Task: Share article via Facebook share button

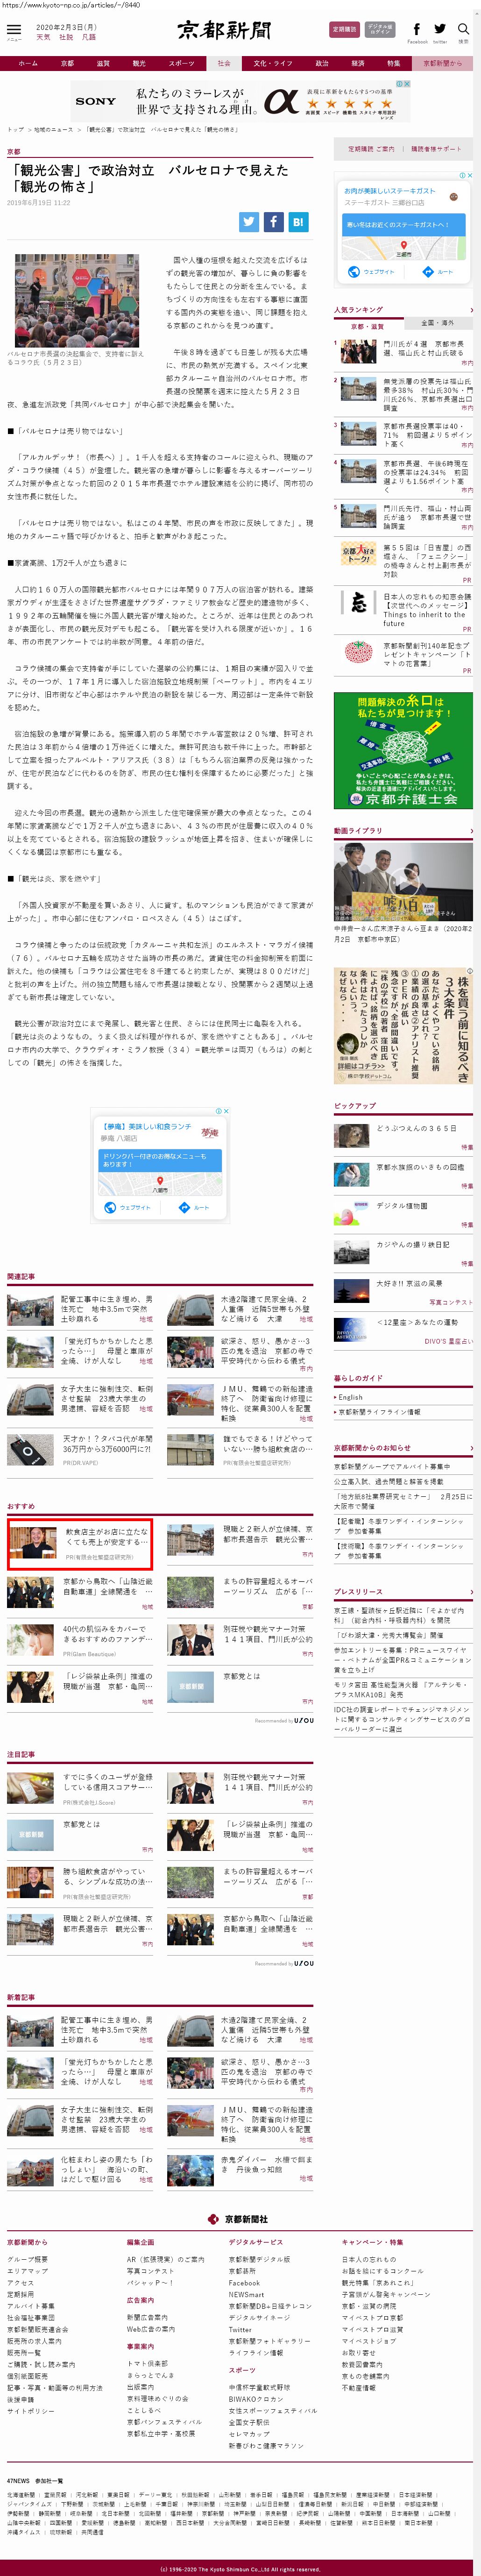Action: point(273,222)
